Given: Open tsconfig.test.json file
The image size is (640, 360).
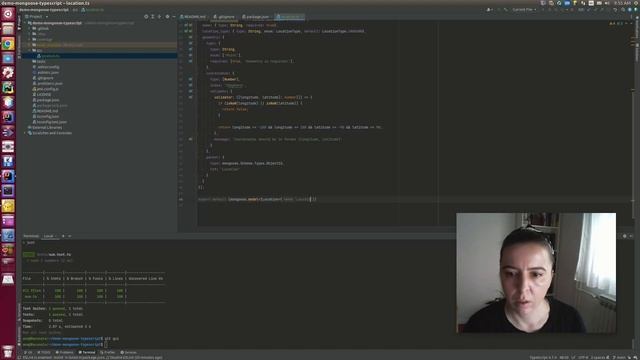Looking at the screenshot, I should click(x=51, y=122).
